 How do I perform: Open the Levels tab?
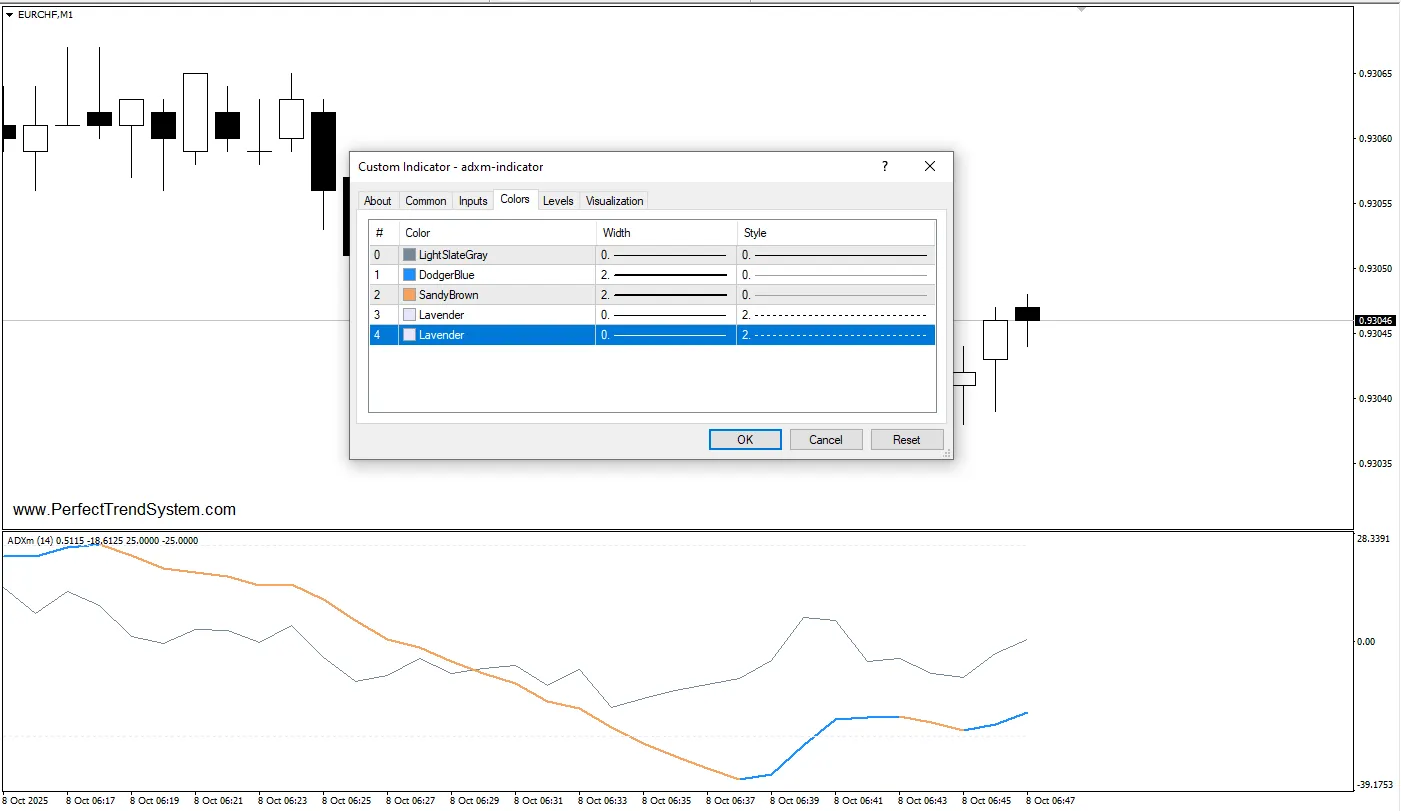pyautogui.click(x=558, y=201)
